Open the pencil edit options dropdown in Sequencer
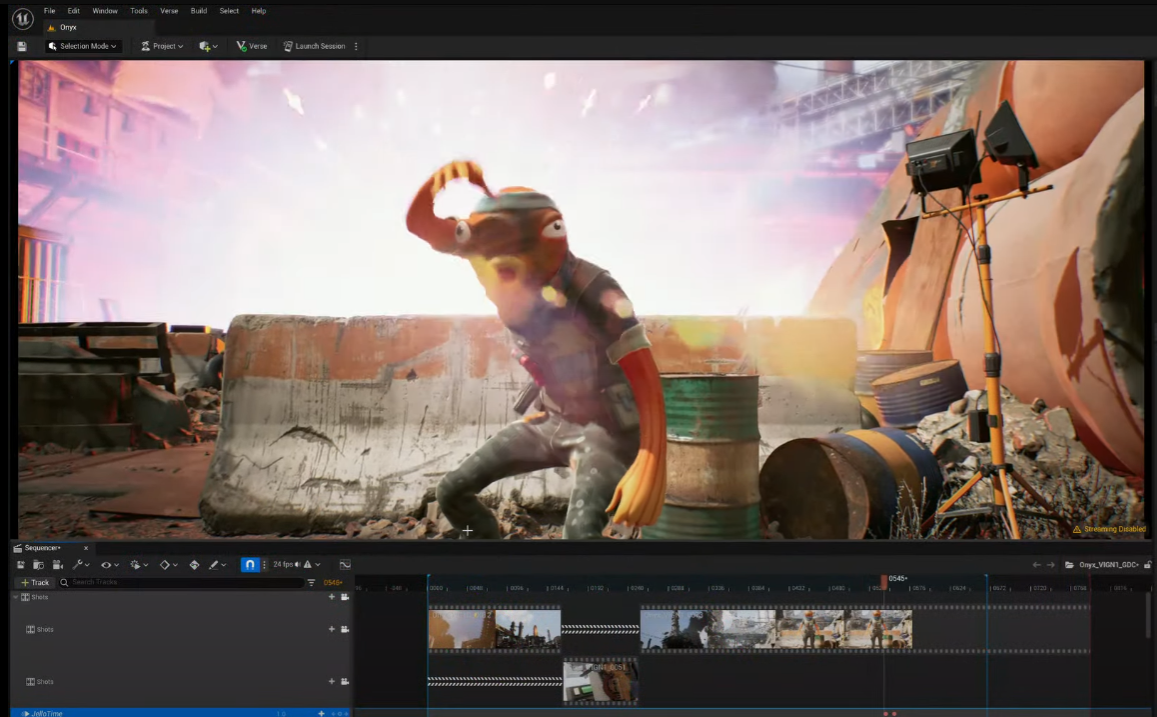 click(x=217, y=565)
